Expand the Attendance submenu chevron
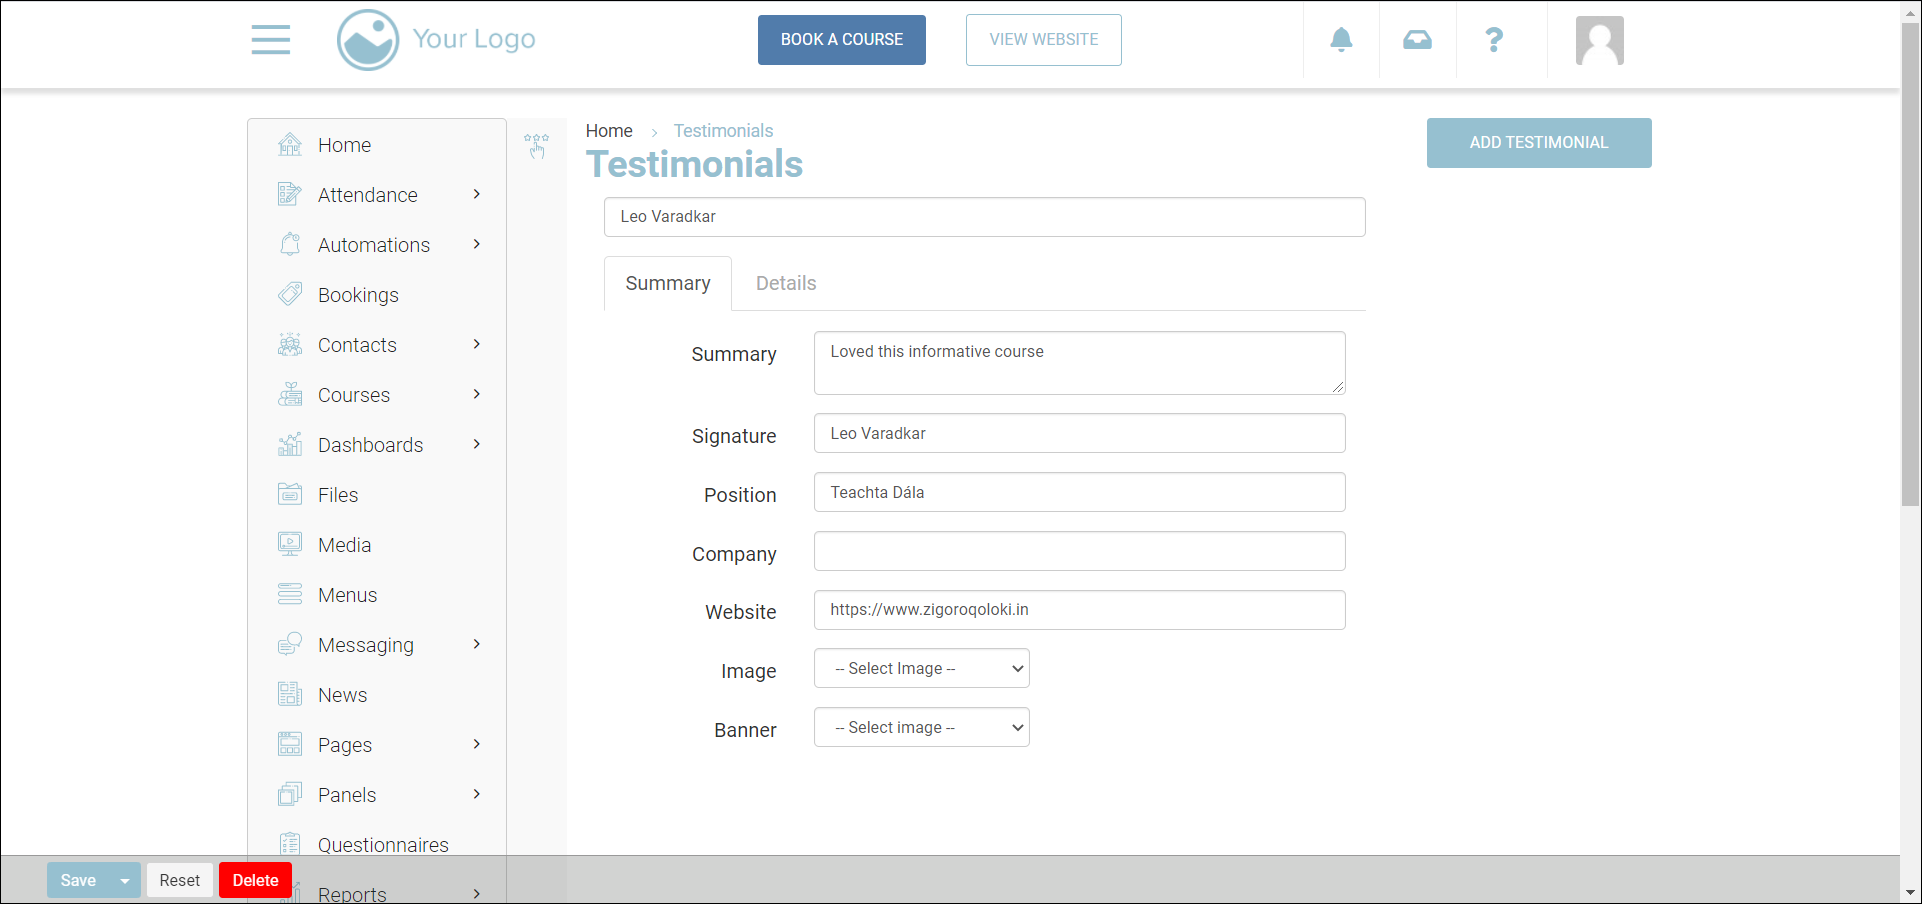The height and width of the screenshot is (904, 1922). pos(477,194)
